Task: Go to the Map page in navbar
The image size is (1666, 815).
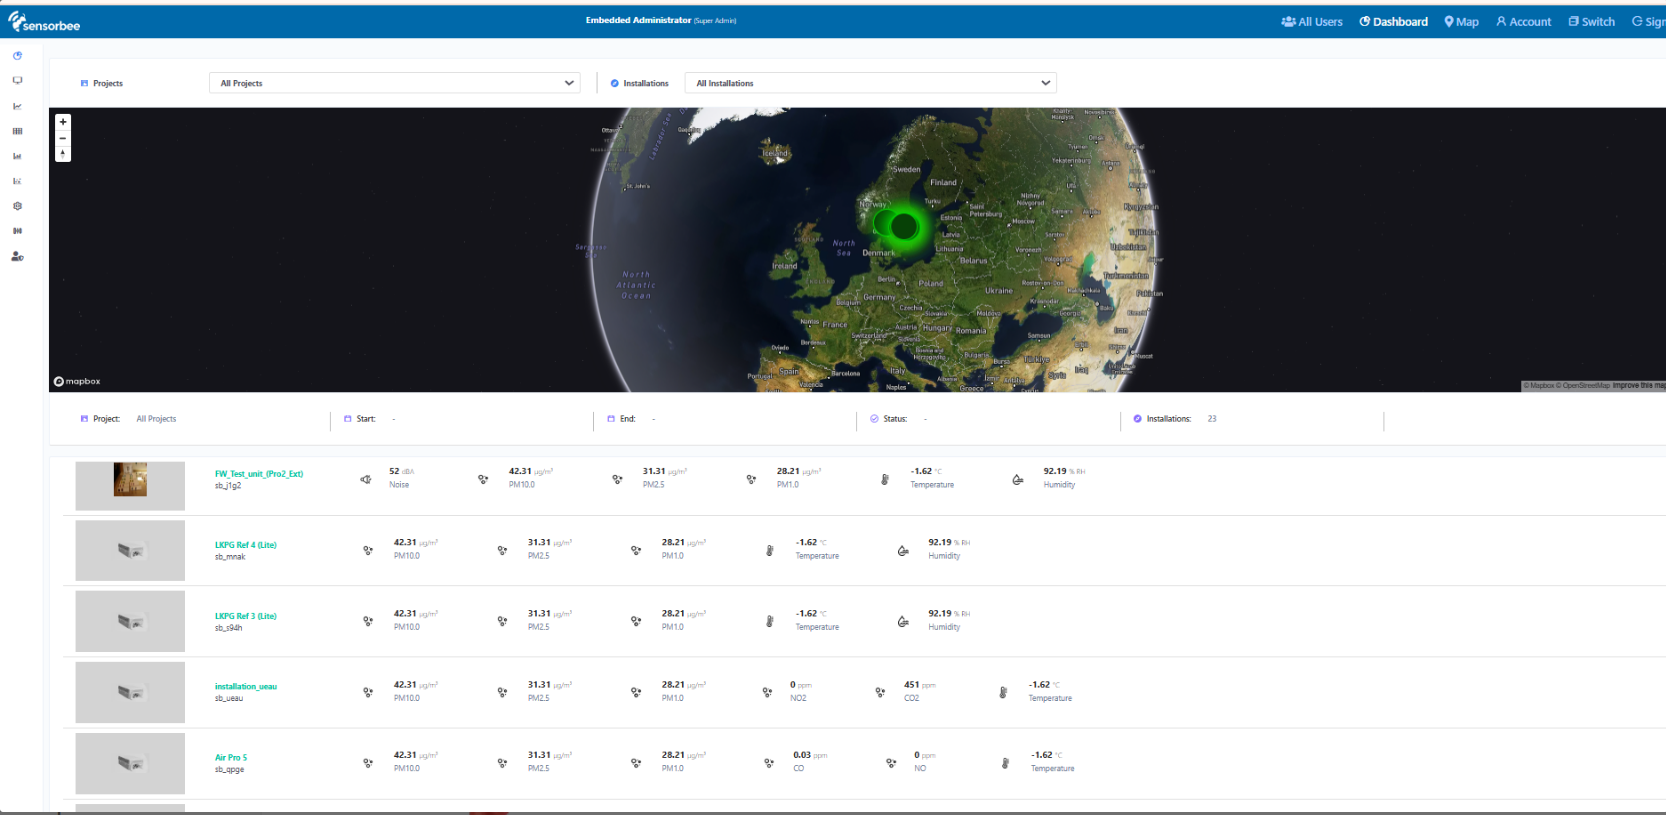Action: click(1461, 22)
